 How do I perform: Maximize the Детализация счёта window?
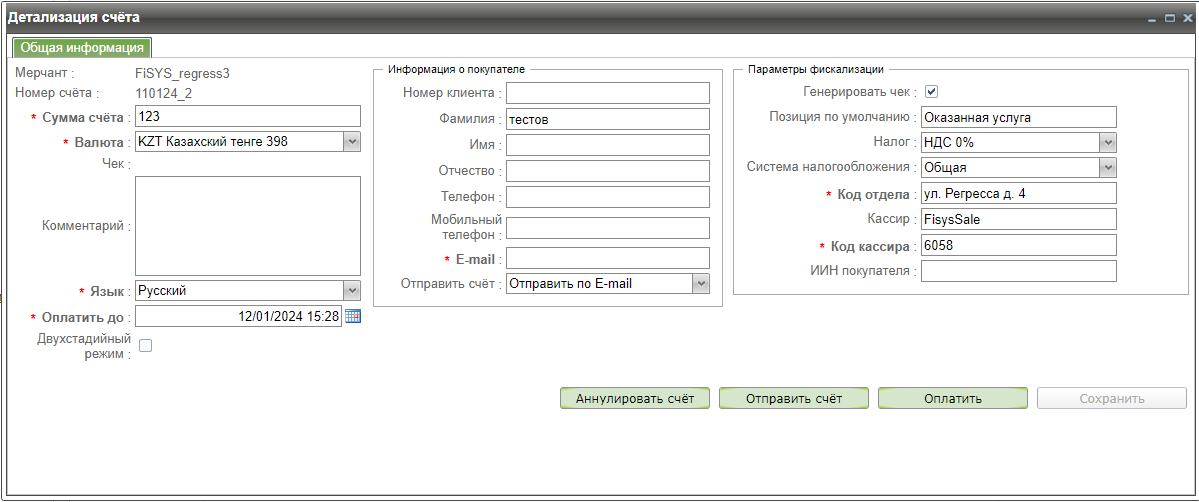point(1169,18)
